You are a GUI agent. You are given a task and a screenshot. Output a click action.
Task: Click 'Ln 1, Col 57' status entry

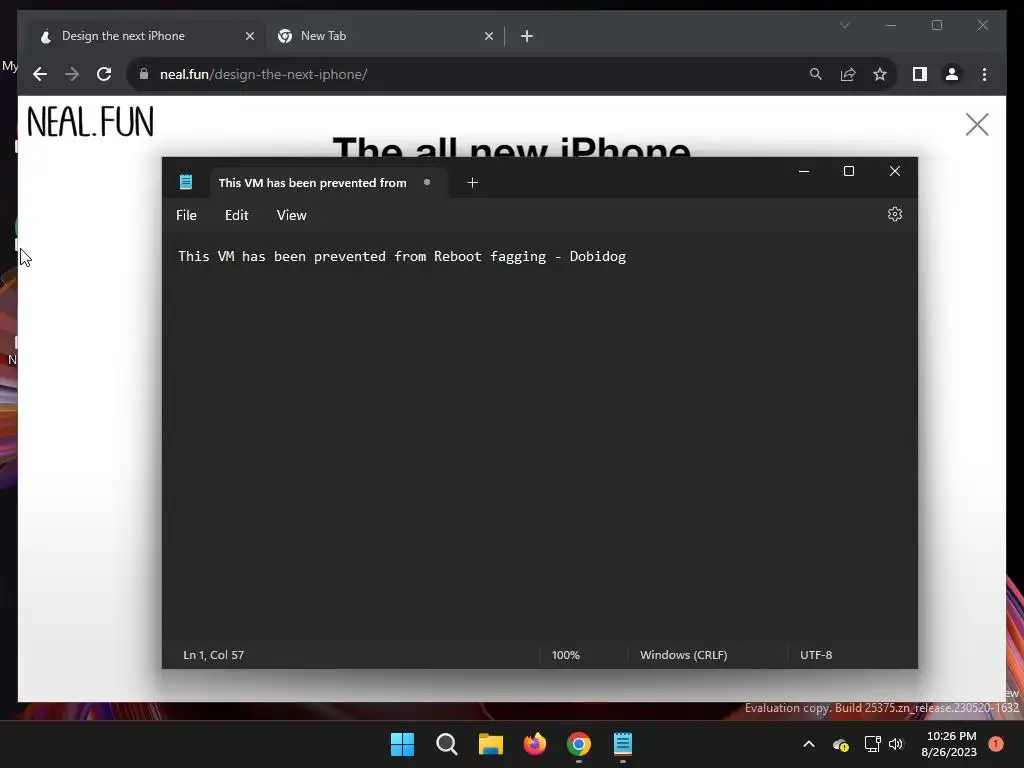214,654
